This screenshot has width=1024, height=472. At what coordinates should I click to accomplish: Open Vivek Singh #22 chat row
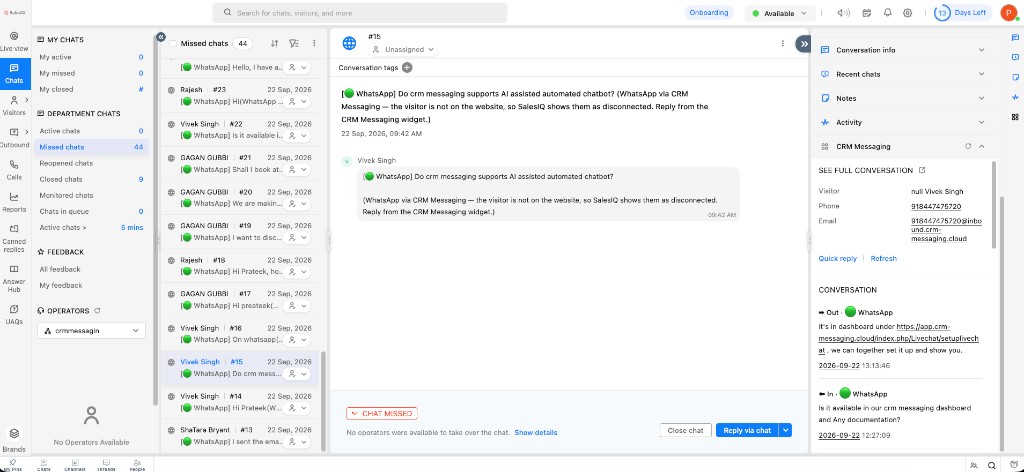pos(240,129)
